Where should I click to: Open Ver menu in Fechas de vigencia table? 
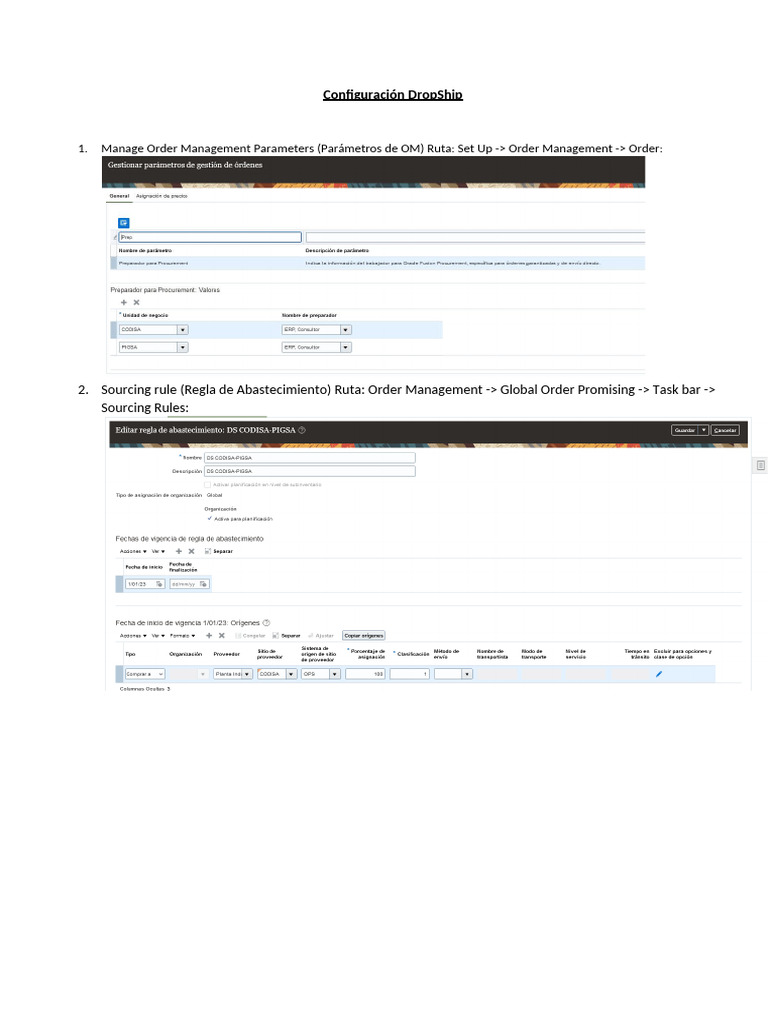tap(158, 551)
